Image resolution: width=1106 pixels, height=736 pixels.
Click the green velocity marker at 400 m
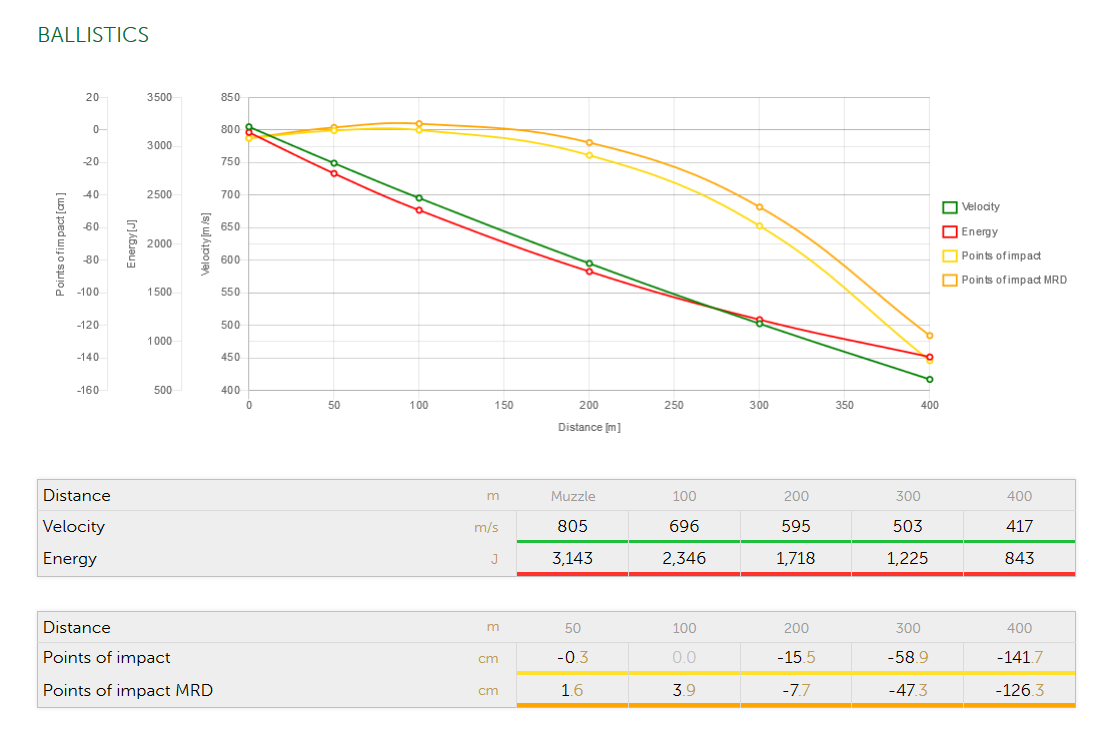930,379
